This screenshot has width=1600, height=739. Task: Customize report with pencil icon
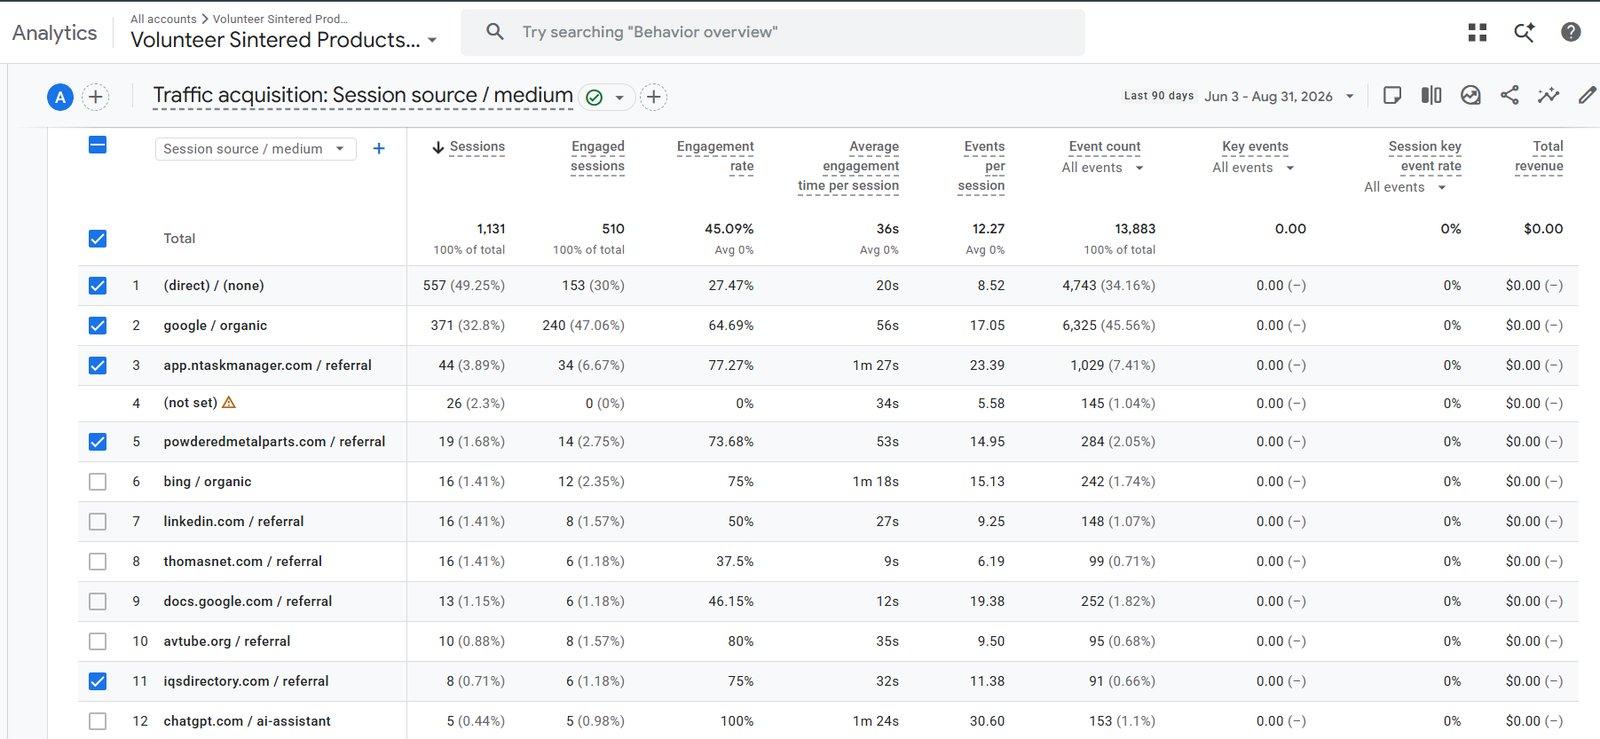point(1587,95)
